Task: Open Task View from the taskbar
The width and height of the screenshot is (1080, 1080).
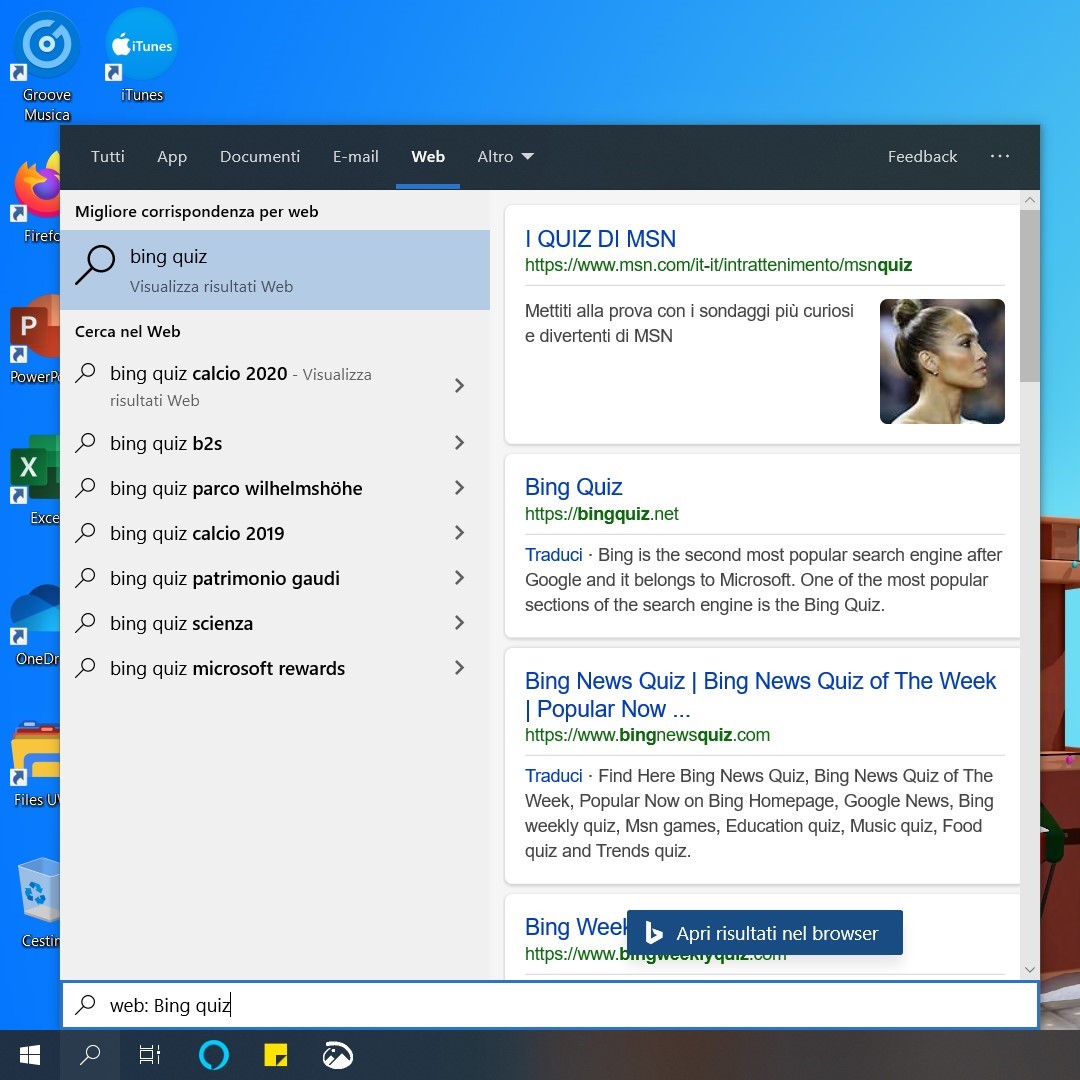Action: 149,1055
